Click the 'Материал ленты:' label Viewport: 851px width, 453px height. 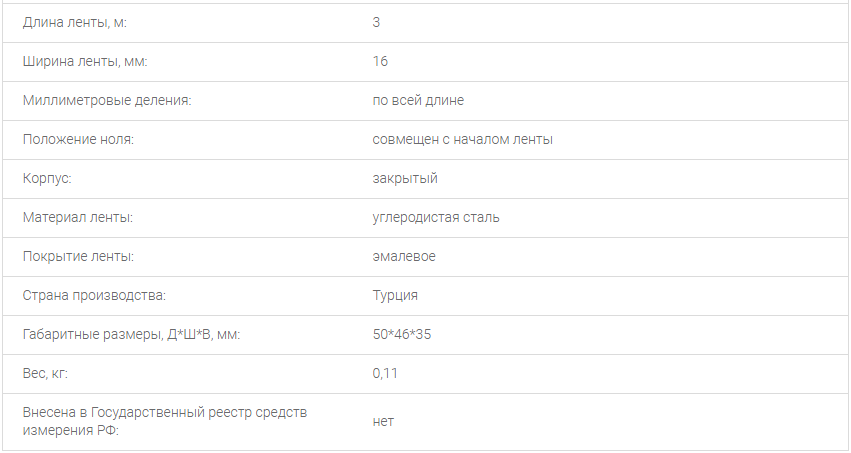pos(78,218)
